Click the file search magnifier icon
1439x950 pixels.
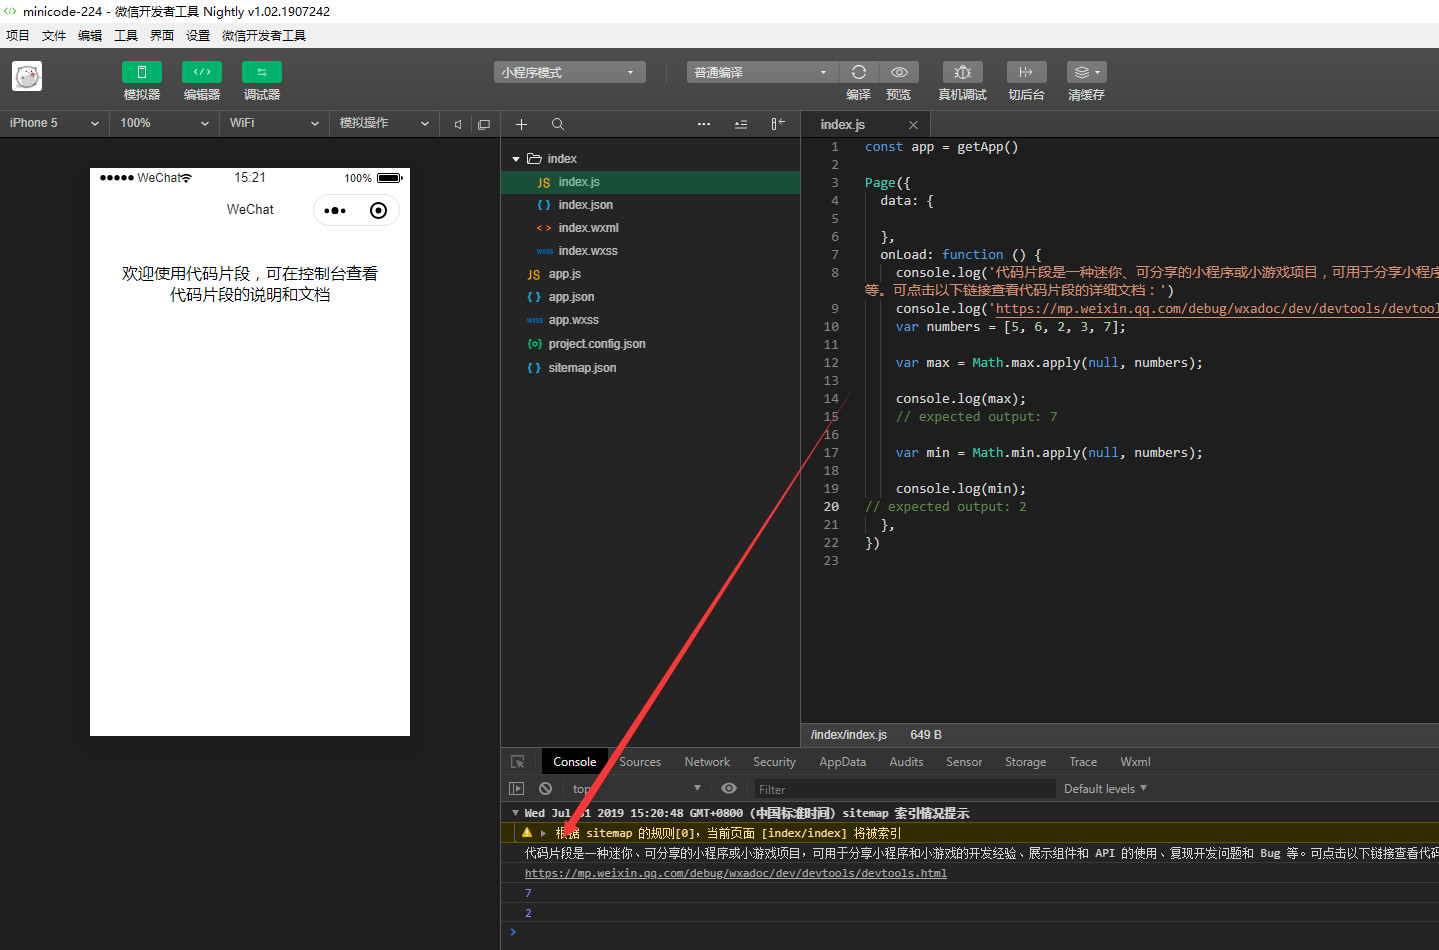558,124
